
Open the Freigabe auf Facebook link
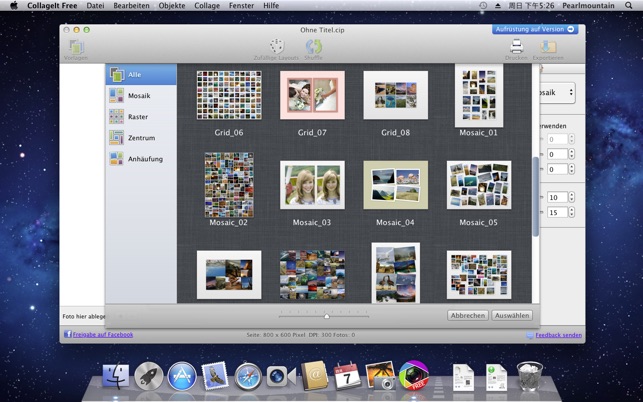pyautogui.click(x=103, y=335)
